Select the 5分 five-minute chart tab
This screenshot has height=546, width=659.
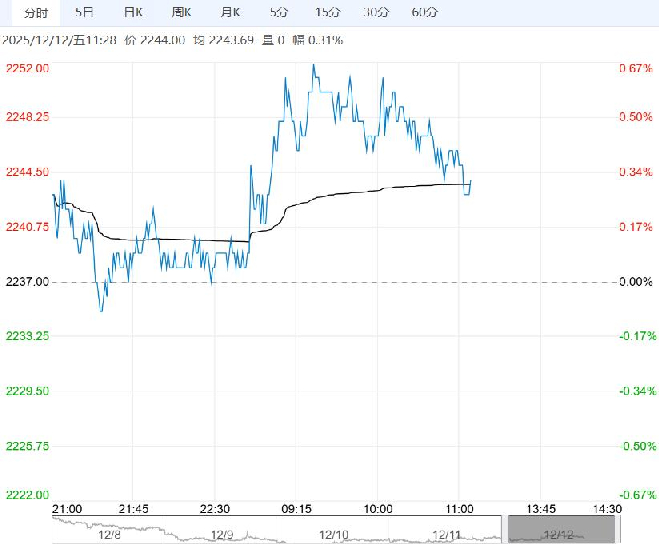pyautogui.click(x=278, y=12)
